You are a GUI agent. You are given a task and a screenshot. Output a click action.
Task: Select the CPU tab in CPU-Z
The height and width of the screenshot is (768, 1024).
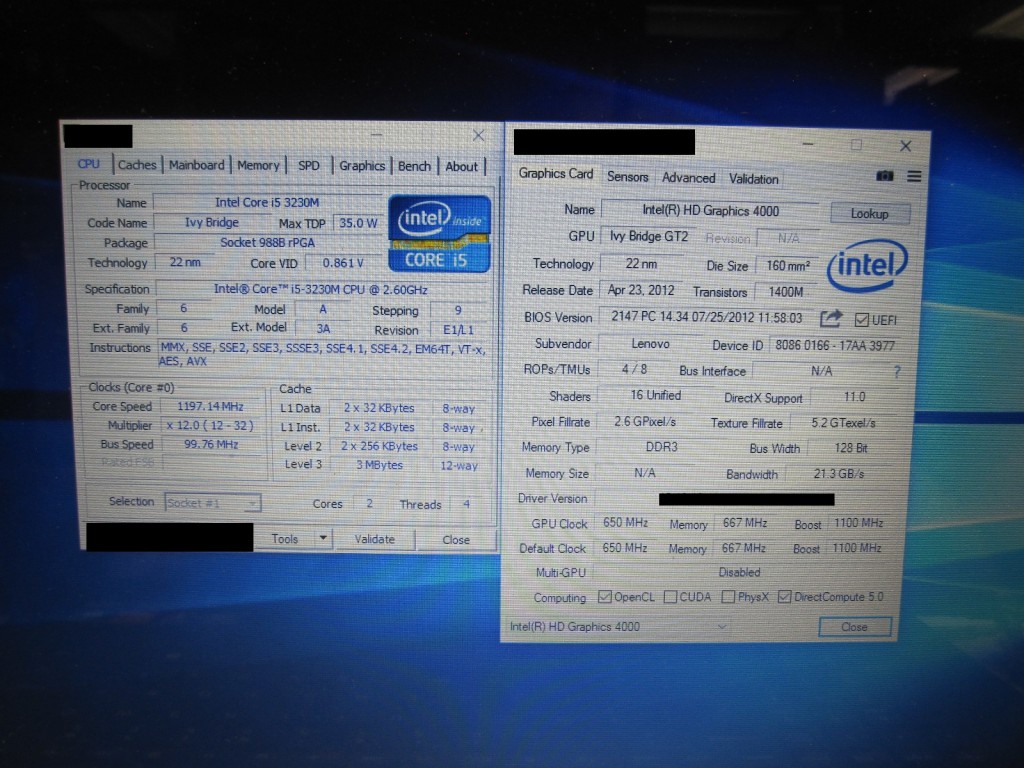click(x=88, y=164)
